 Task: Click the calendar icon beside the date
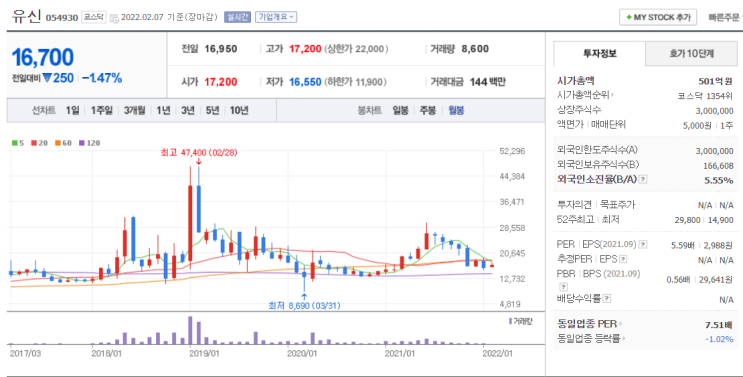pos(114,18)
